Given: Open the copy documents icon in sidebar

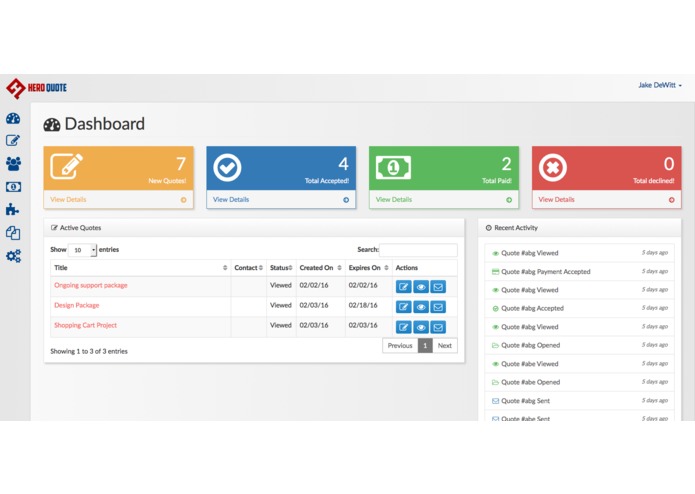Looking at the screenshot, I should [13, 233].
